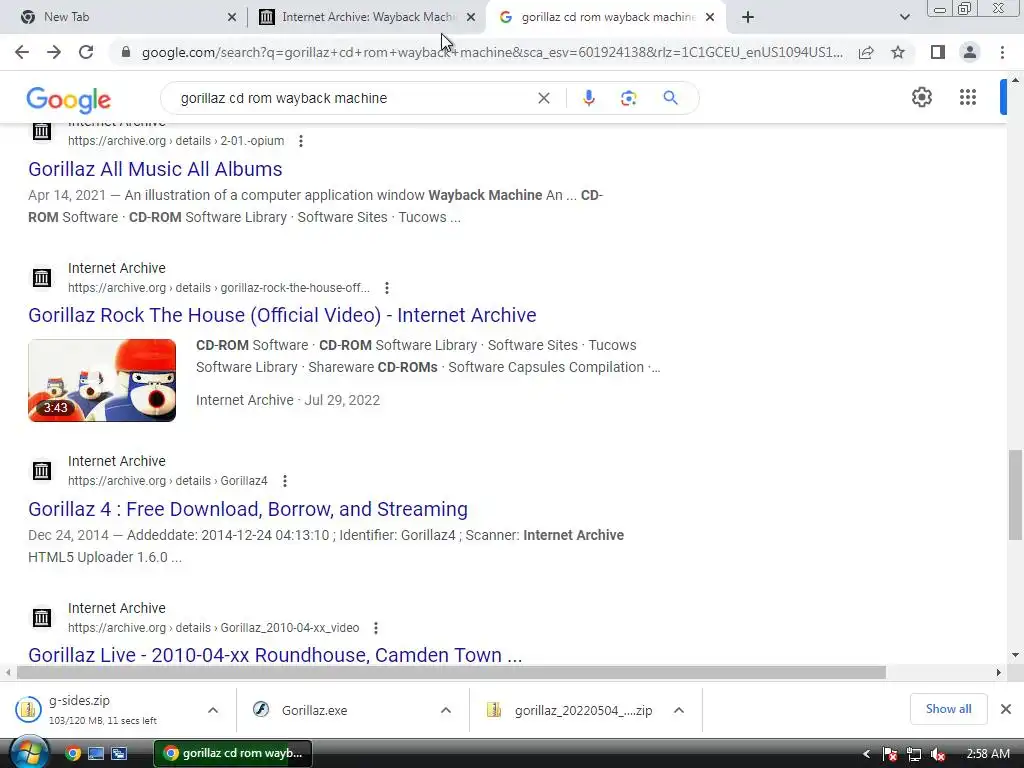
Task: Click the address bar URL
Action: (492, 52)
